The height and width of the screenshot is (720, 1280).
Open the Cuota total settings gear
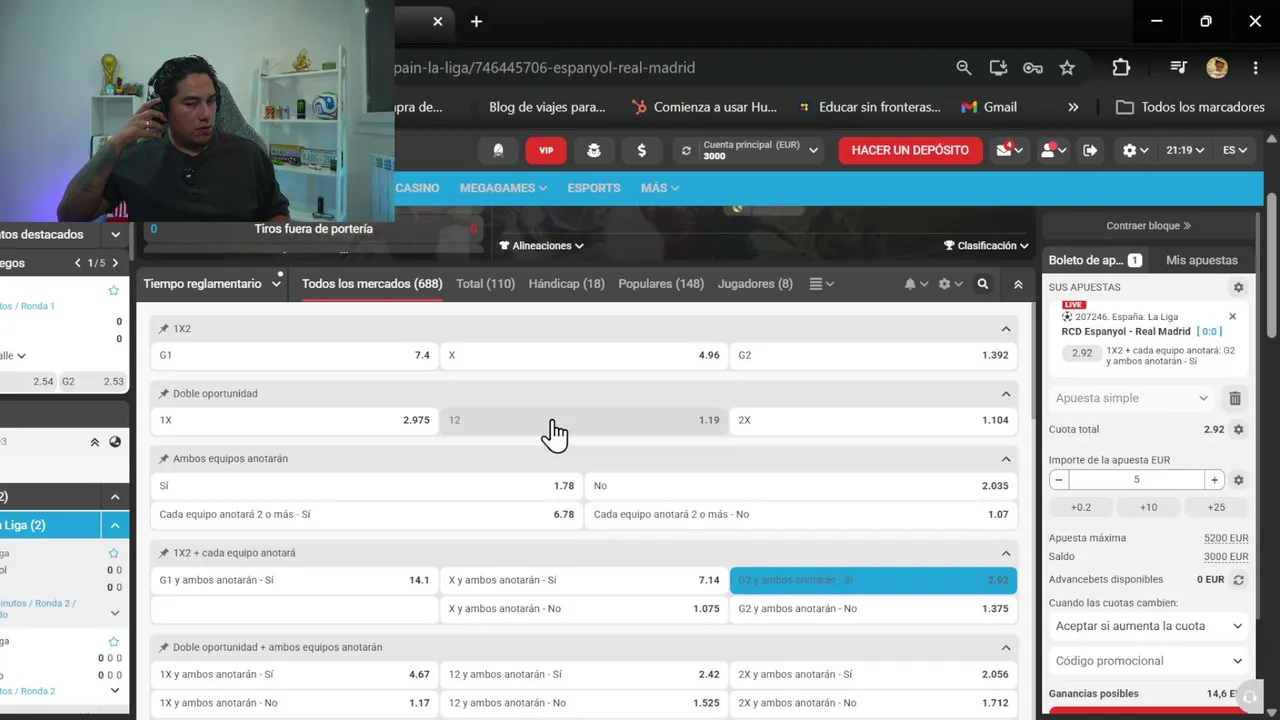pos(1238,429)
